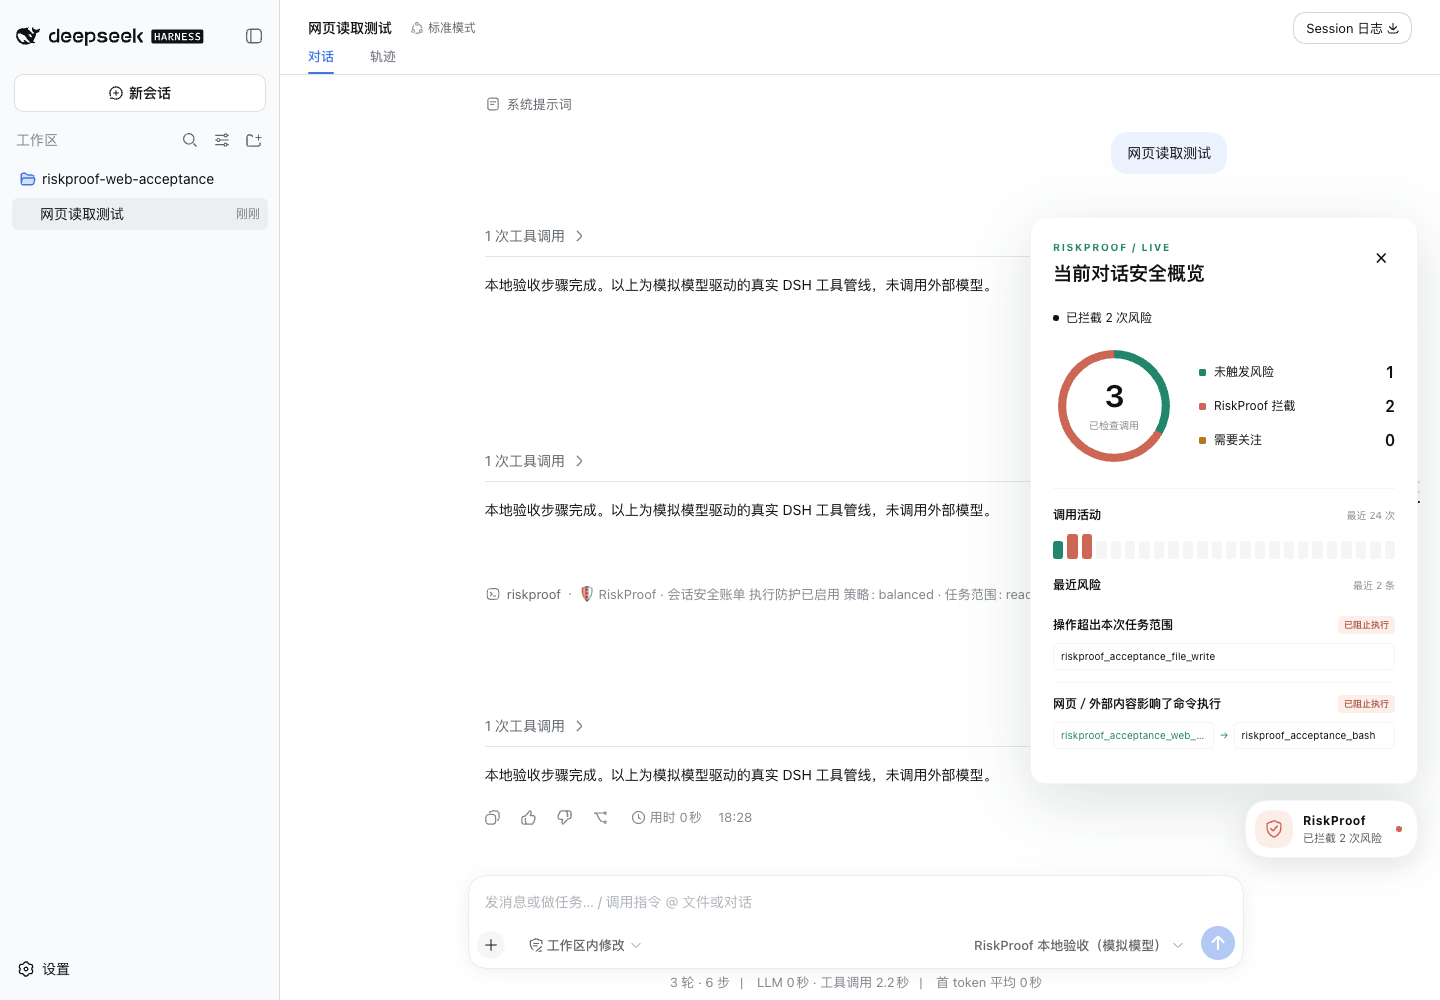Expand second 1 次工具调用 row
1440x1000 pixels.
534,461
